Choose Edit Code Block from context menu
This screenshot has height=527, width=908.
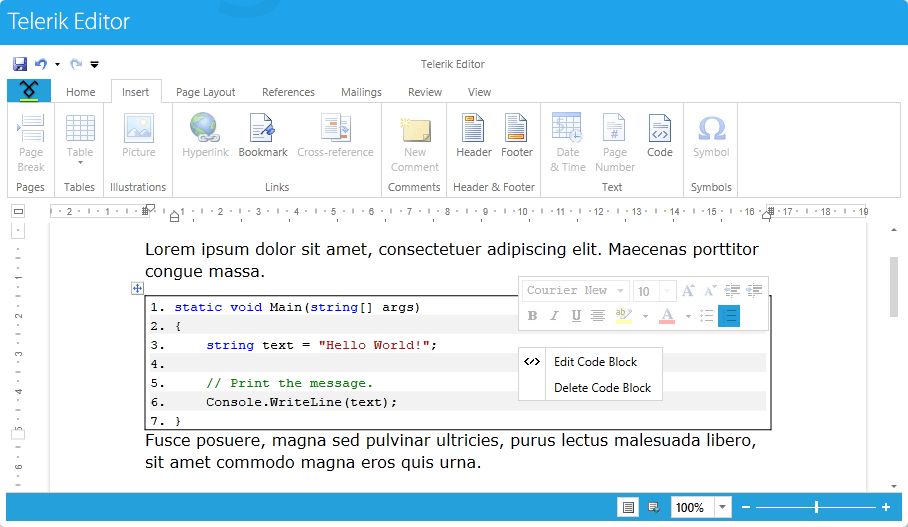pos(590,362)
